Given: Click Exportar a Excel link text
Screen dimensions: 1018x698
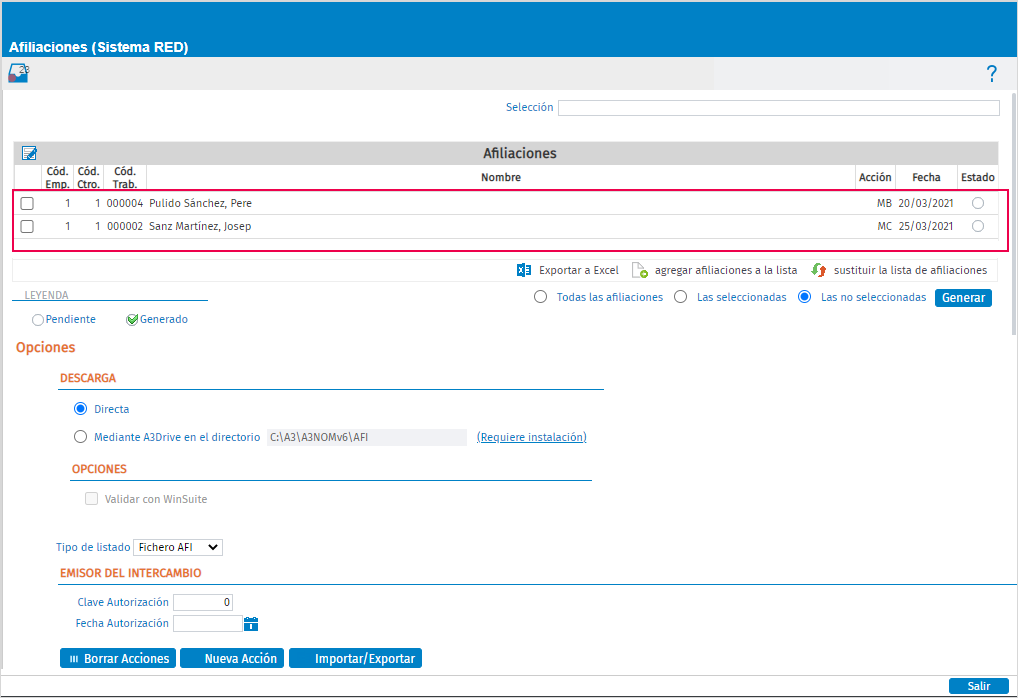Looking at the screenshot, I should tap(579, 270).
